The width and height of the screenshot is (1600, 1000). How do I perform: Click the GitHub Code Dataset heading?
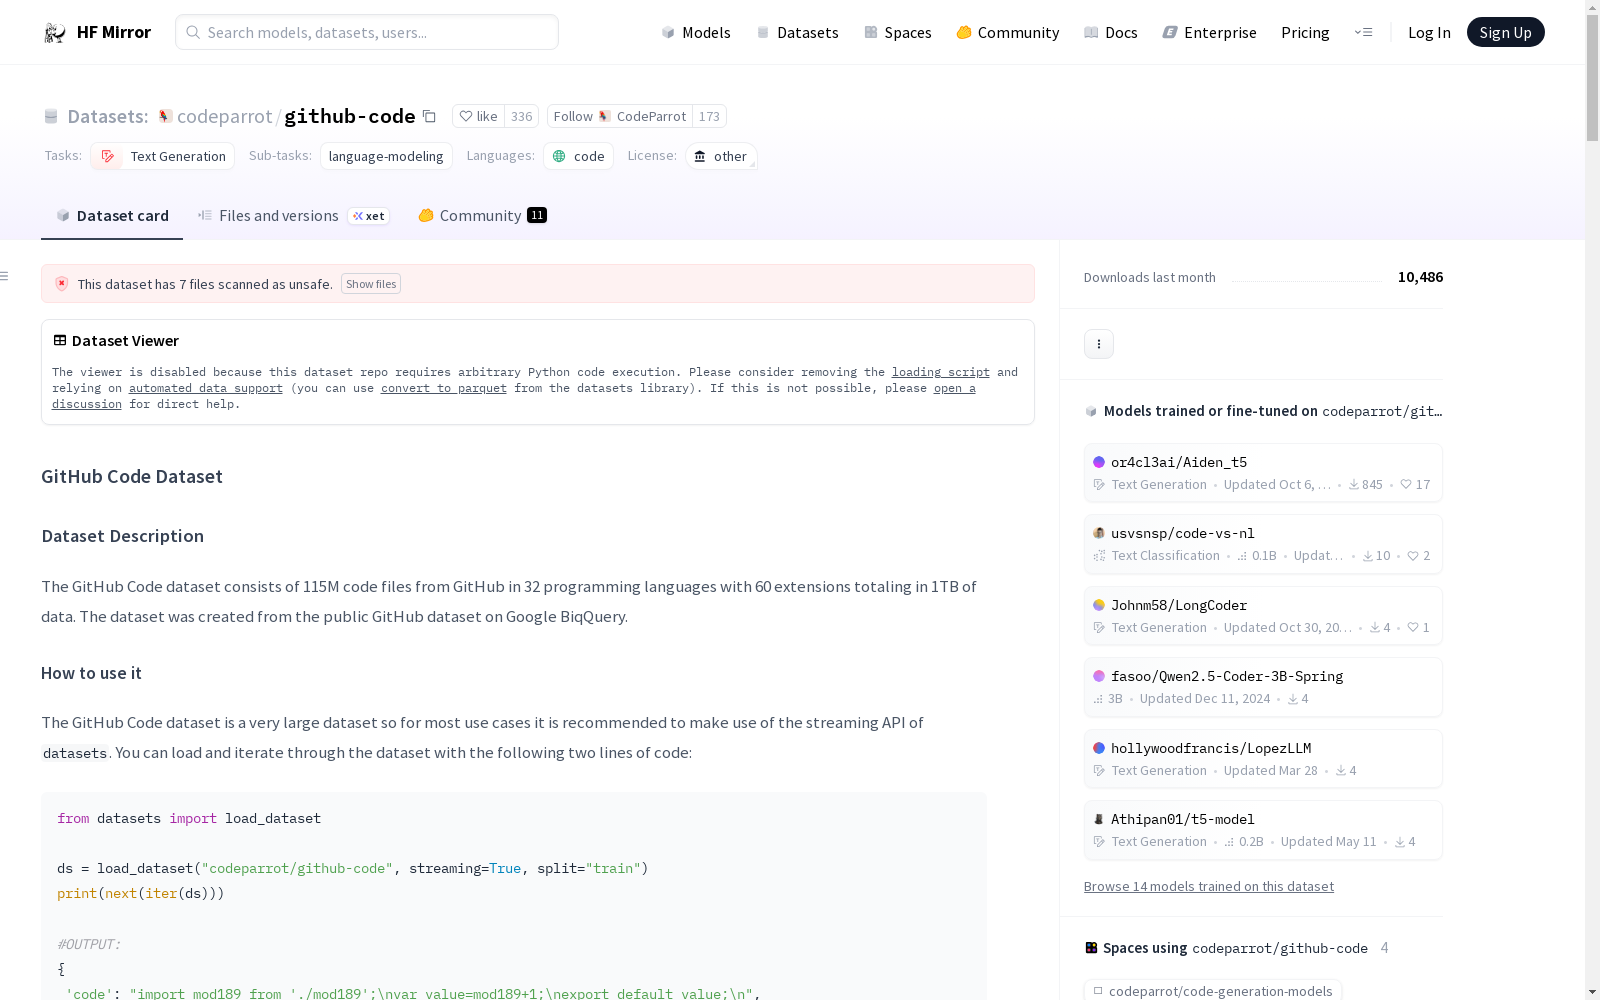point(132,476)
